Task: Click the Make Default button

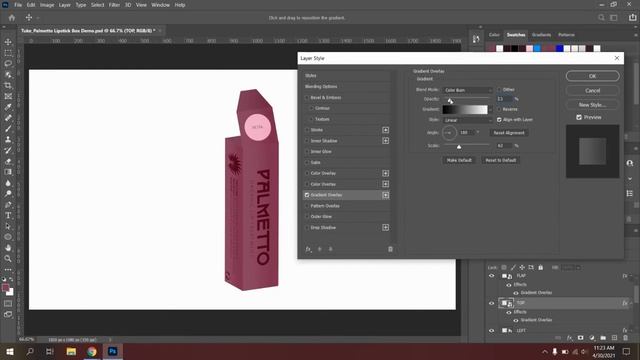Action: 459,160
